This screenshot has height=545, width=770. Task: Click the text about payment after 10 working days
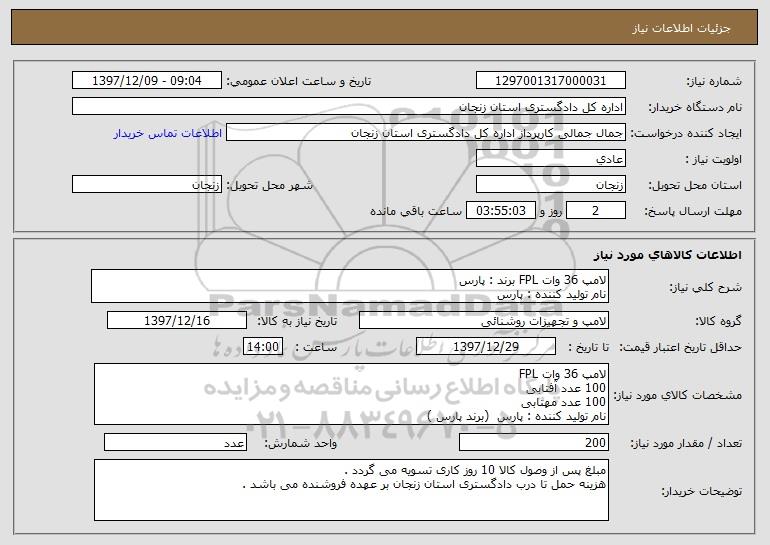click(475, 470)
